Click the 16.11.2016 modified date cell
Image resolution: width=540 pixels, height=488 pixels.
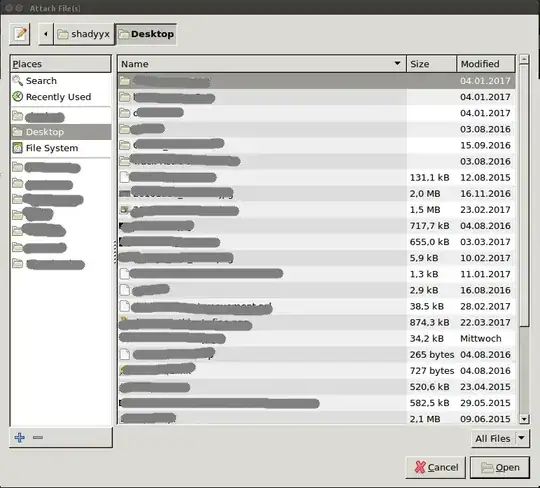(485, 194)
